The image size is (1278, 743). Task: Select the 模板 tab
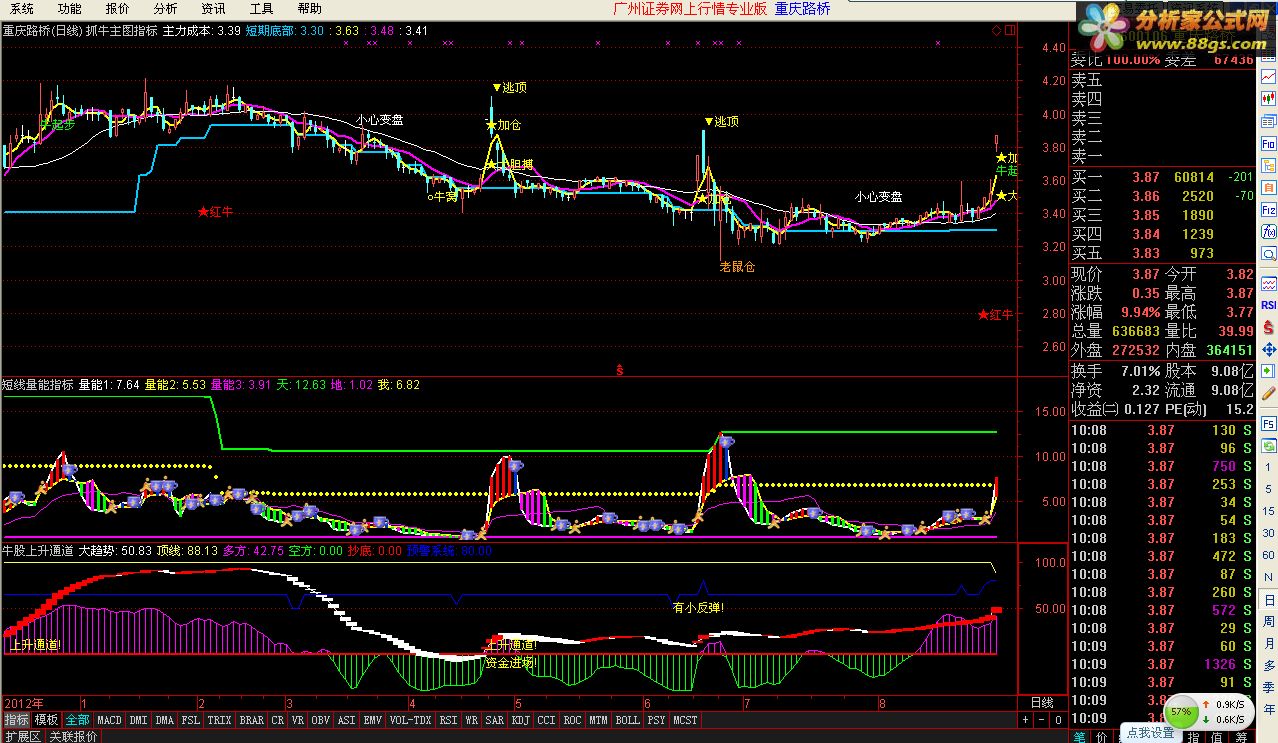(46, 720)
